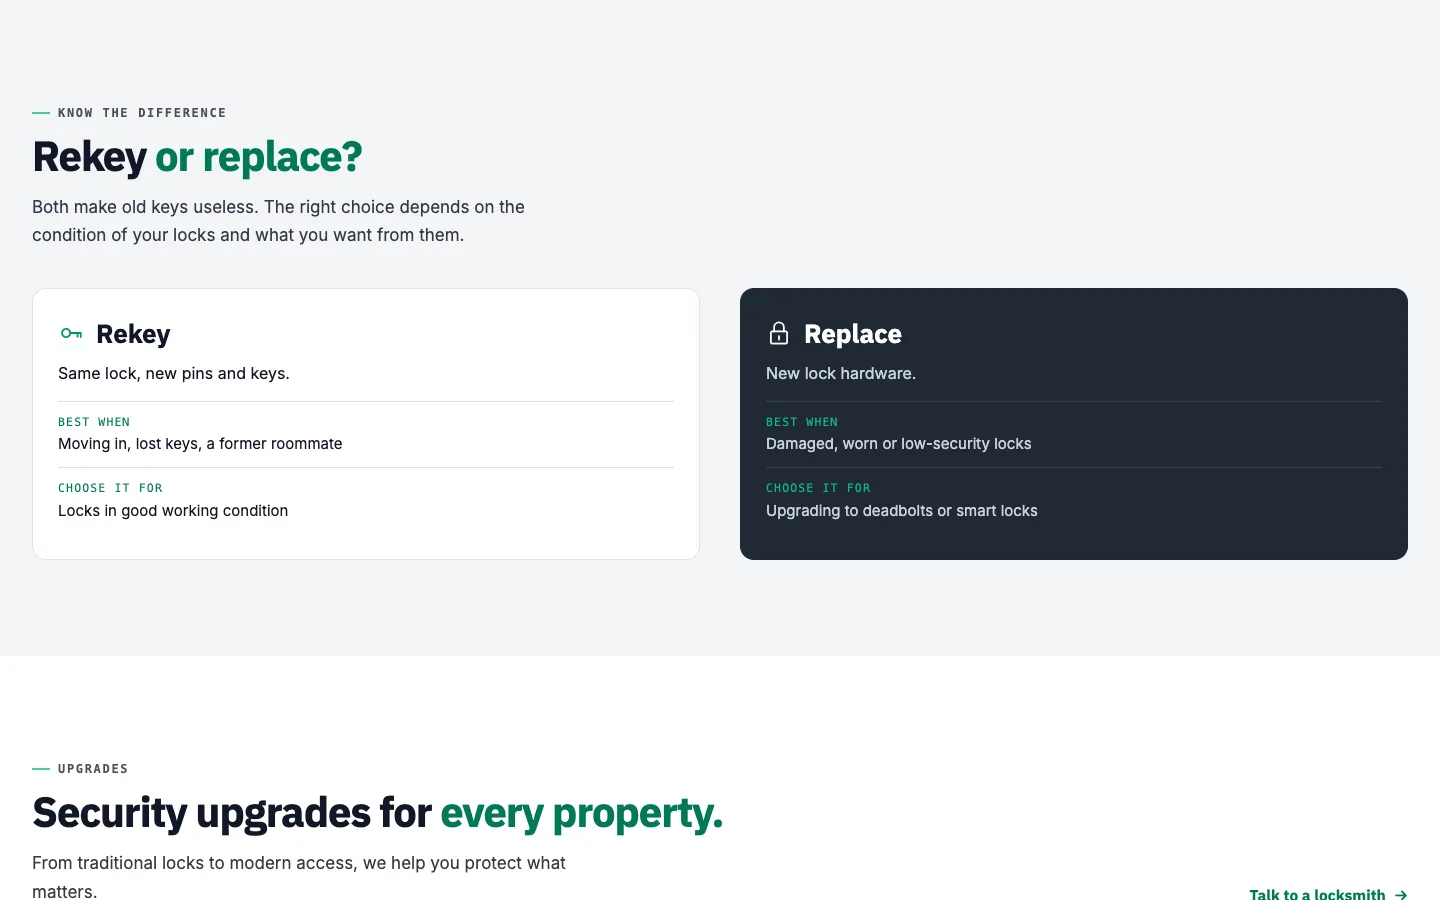Image resolution: width=1440 pixels, height=900 pixels.
Task: Click the key icon beside Rekey
Action: coord(71,333)
